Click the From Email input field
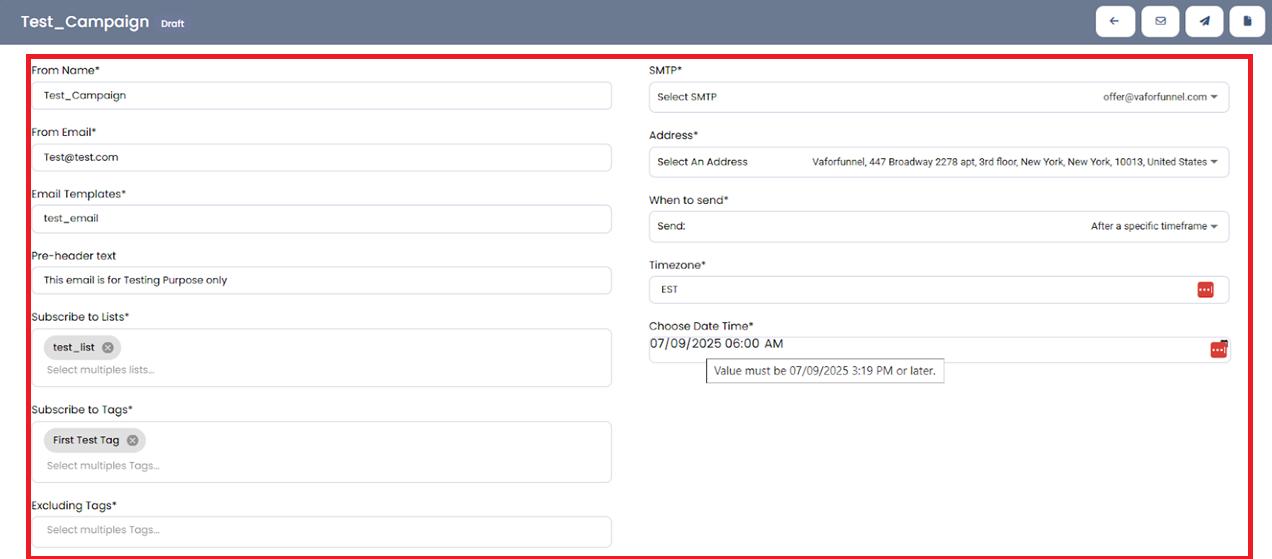Screen dimensions: 1272x559 pos(321,157)
